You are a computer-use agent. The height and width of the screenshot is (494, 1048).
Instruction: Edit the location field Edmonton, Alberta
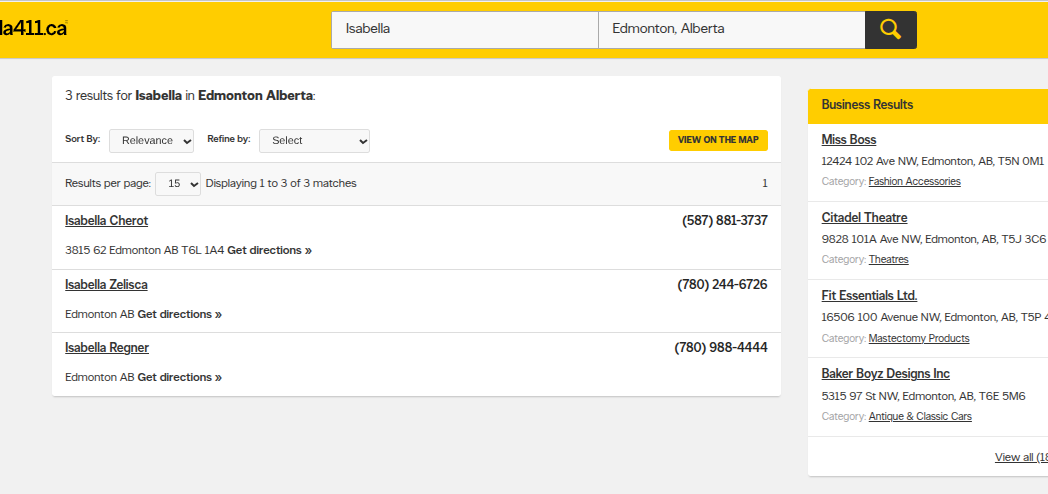click(731, 29)
